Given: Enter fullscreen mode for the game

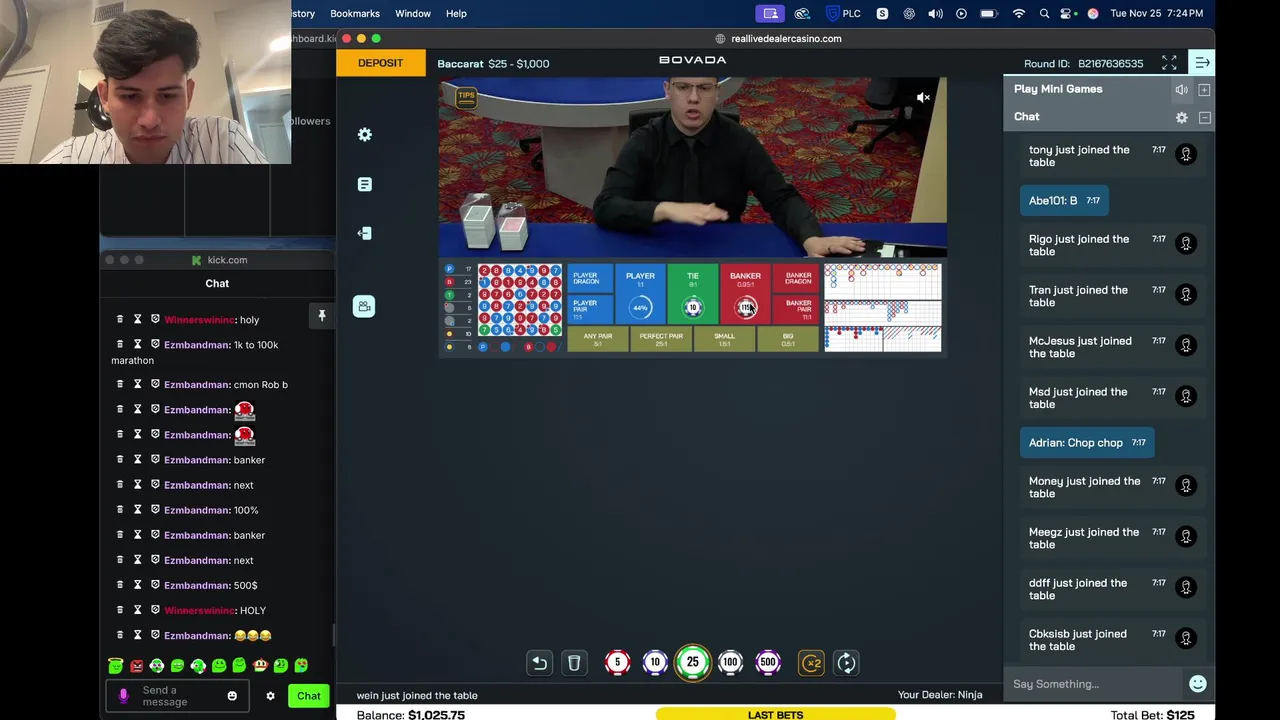Looking at the screenshot, I should click(x=1169, y=63).
